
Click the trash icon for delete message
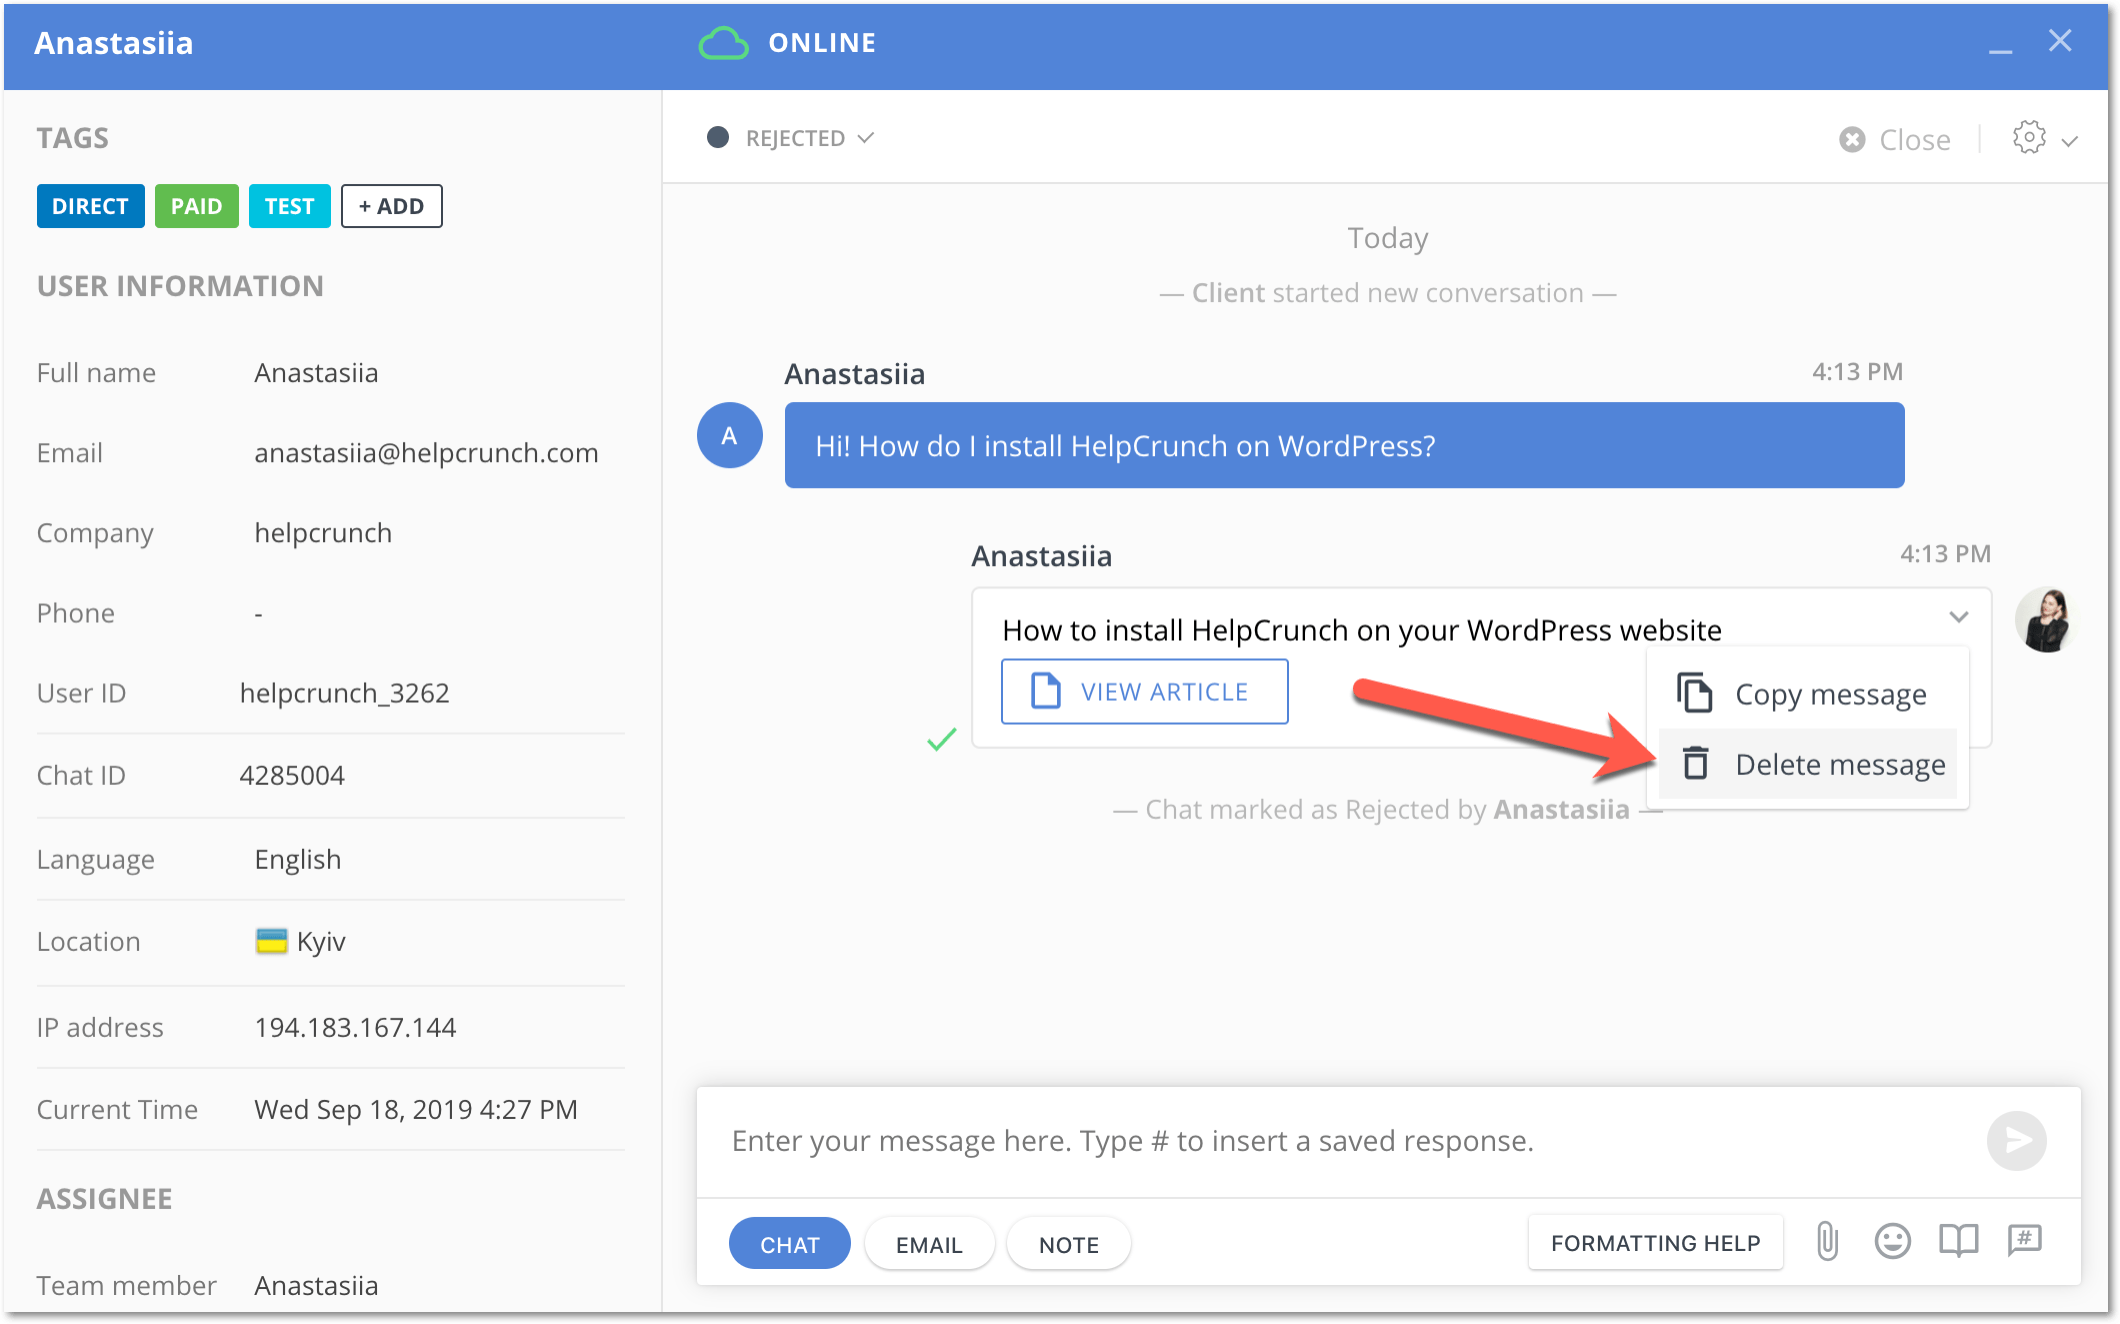click(x=1695, y=763)
